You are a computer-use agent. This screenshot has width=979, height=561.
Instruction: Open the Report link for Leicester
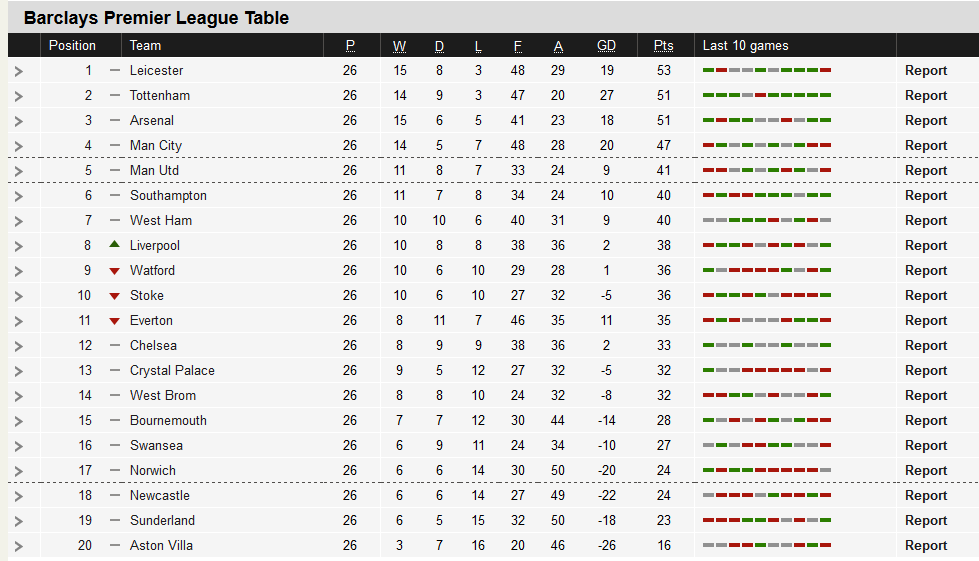pos(926,71)
